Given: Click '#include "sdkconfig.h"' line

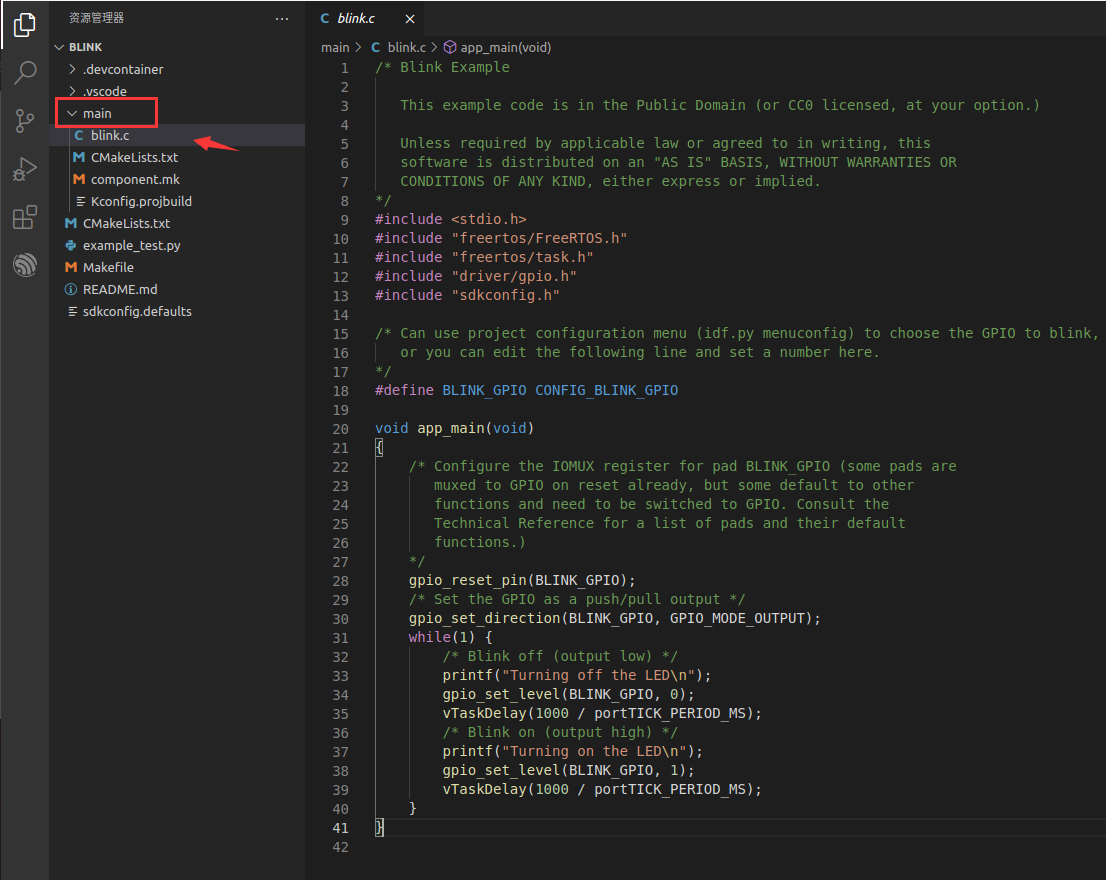Looking at the screenshot, I should [468, 295].
